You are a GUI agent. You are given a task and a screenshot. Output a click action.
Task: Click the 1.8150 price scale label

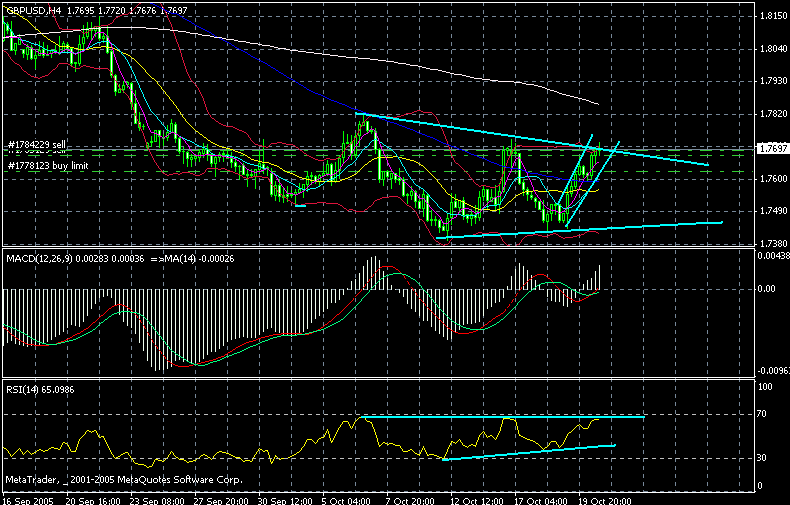(x=771, y=17)
